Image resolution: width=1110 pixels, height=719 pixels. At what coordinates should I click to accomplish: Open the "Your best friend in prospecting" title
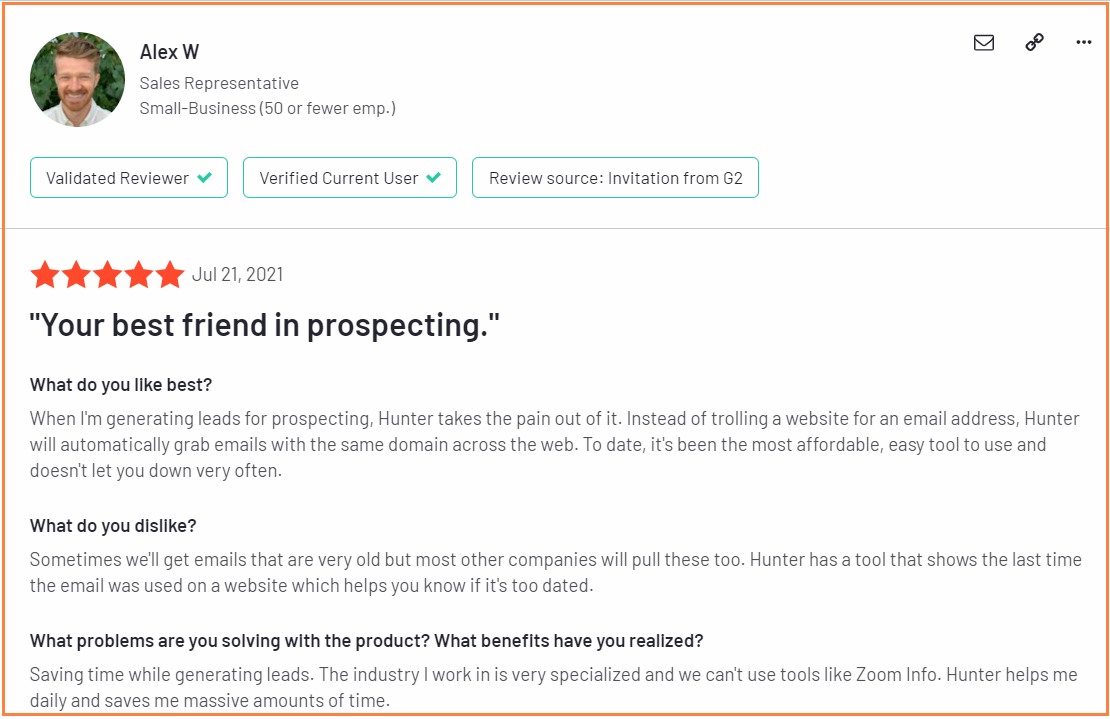click(265, 326)
